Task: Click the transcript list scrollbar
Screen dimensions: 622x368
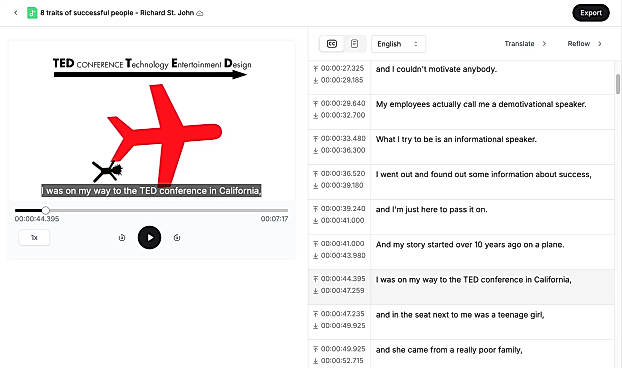Action: point(618,84)
